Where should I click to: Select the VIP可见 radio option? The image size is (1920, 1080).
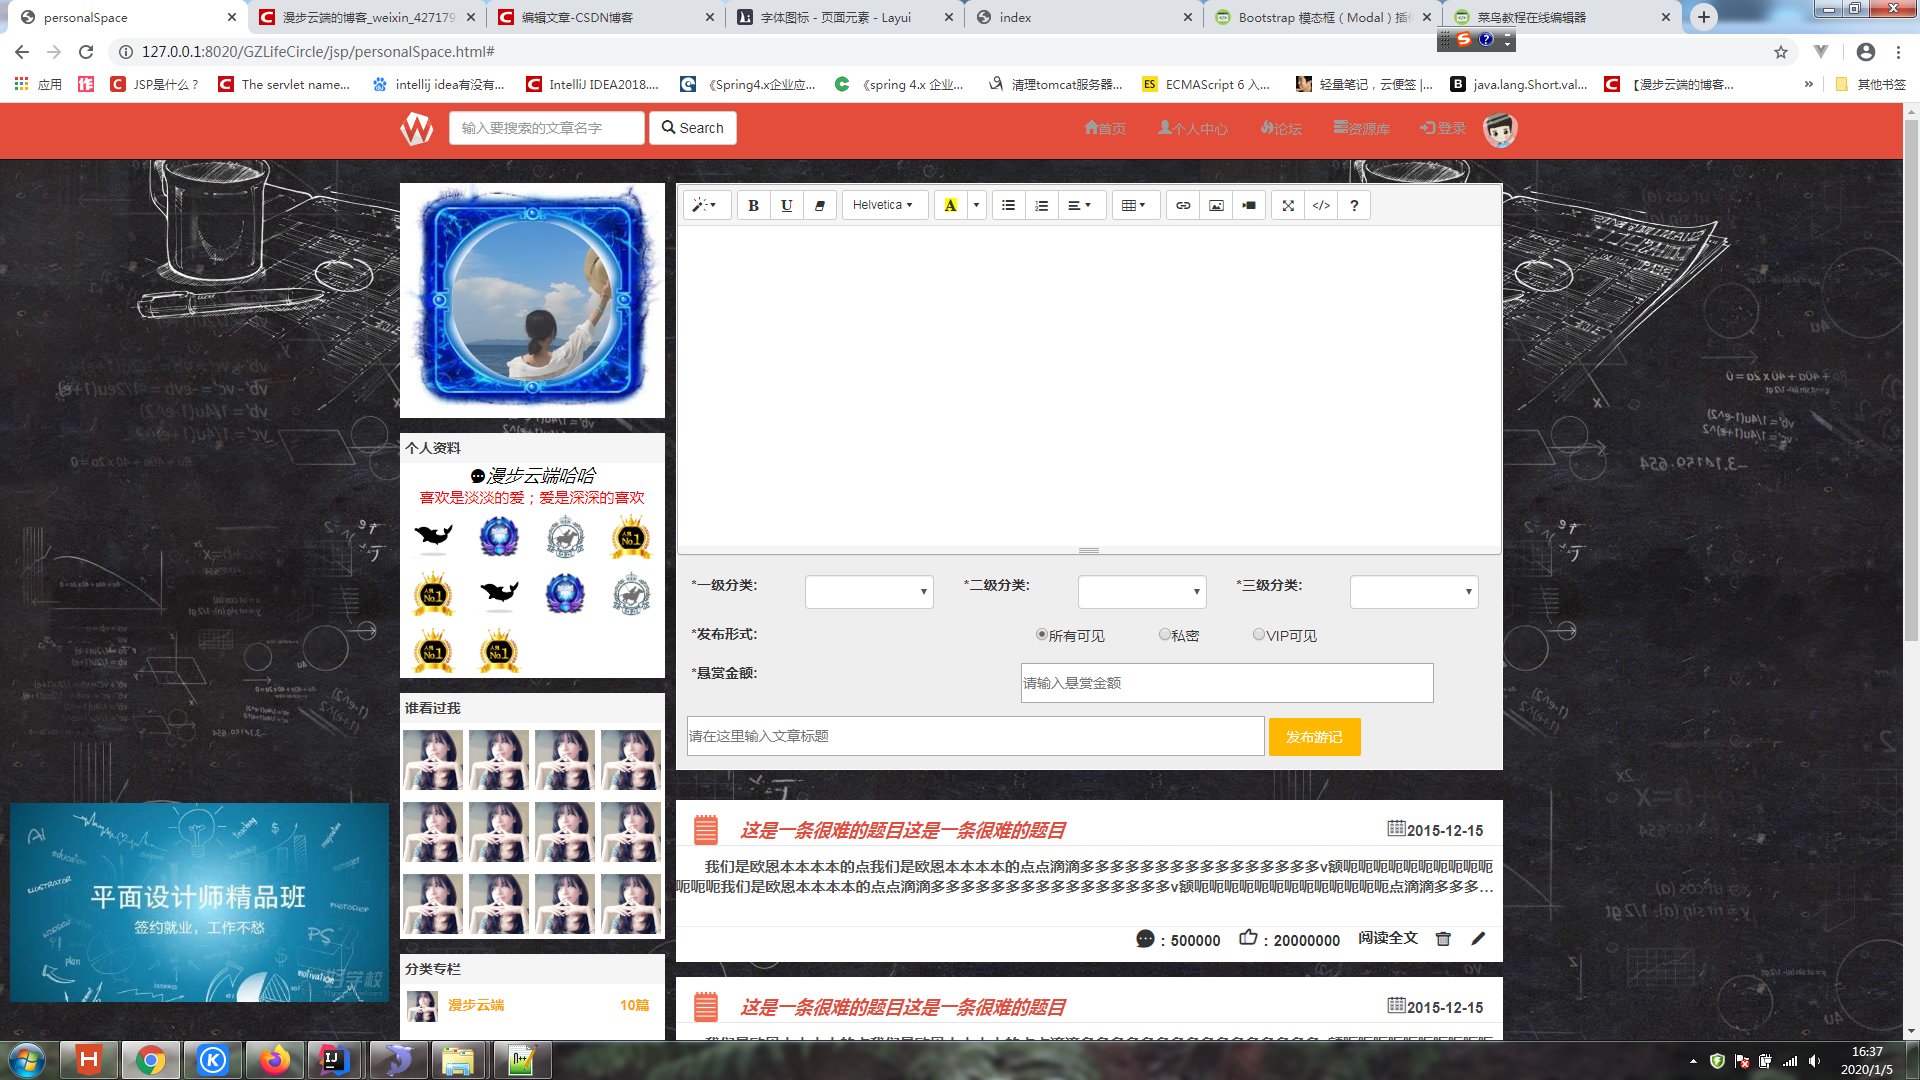coord(1258,635)
